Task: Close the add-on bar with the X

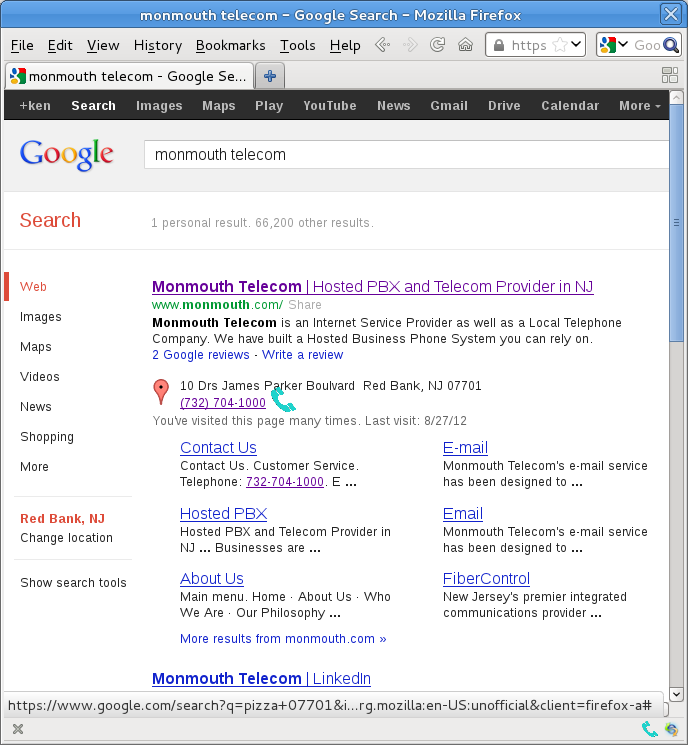Action: pyautogui.click(x=18, y=729)
